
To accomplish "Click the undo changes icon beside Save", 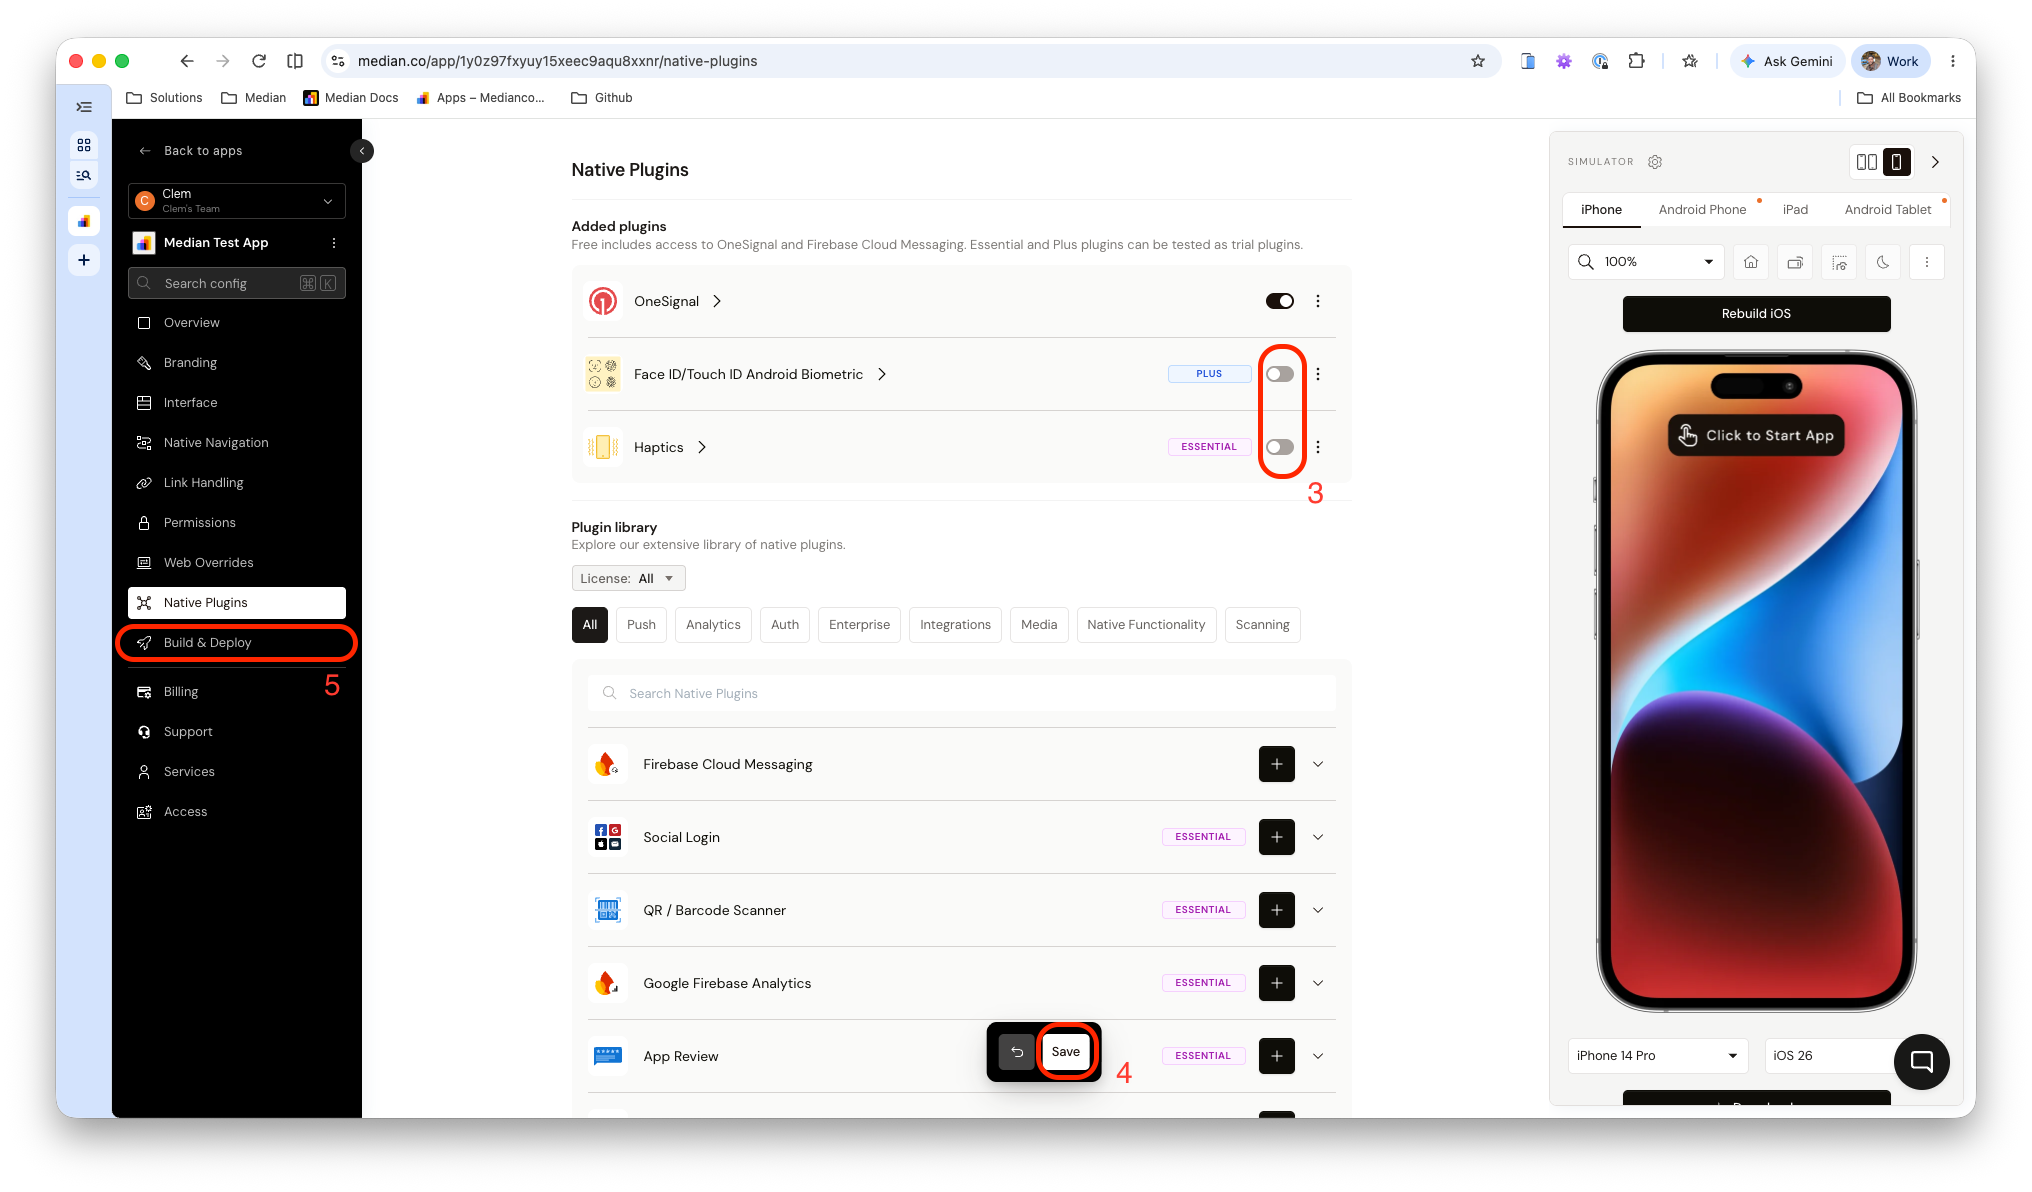I will (1017, 1052).
